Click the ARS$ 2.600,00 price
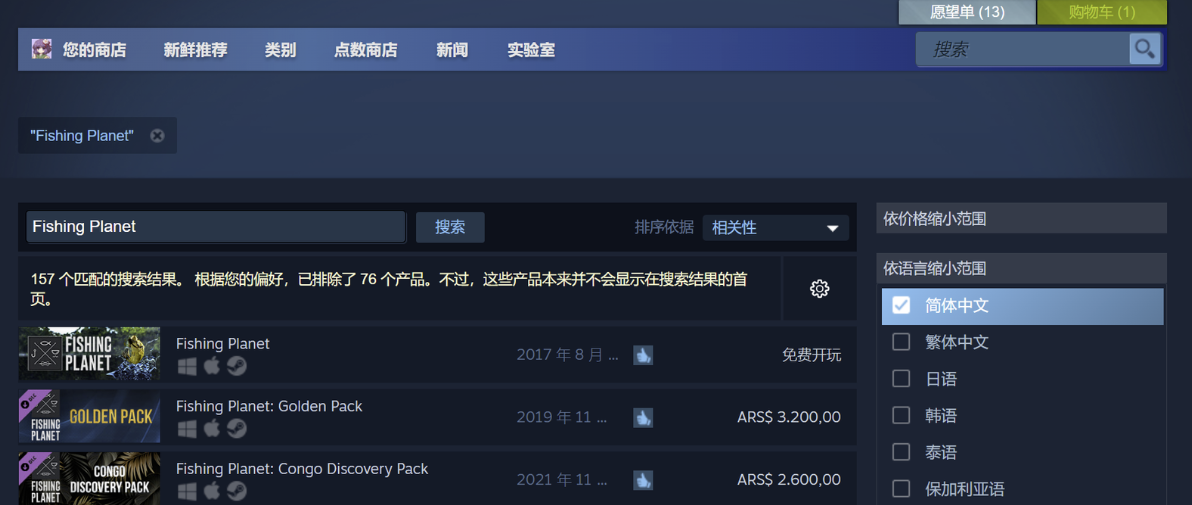 click(789, 480)
